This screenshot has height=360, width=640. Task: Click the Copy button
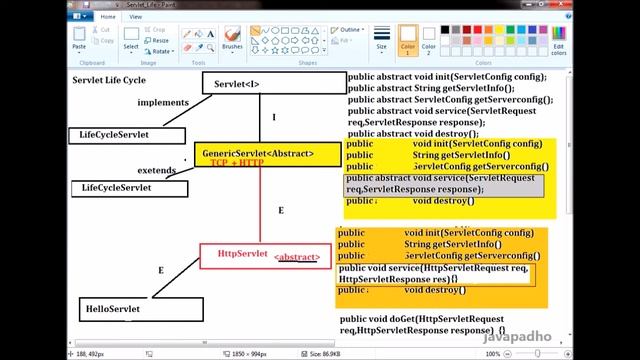pyautogui.click(x=103, y=40)
